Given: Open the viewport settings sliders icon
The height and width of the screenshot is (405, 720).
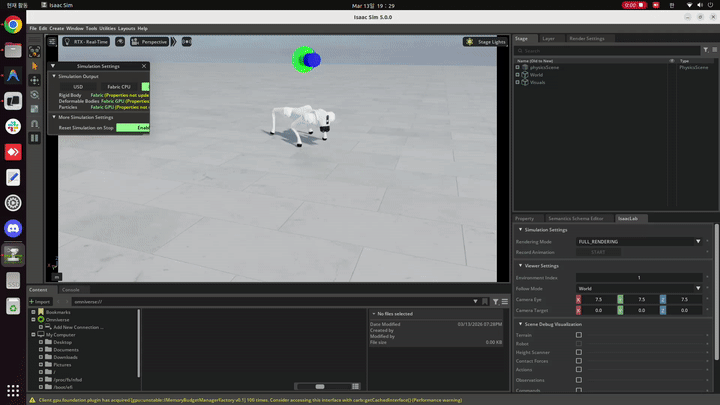Looking at the screenshot, I should (53, 42).
